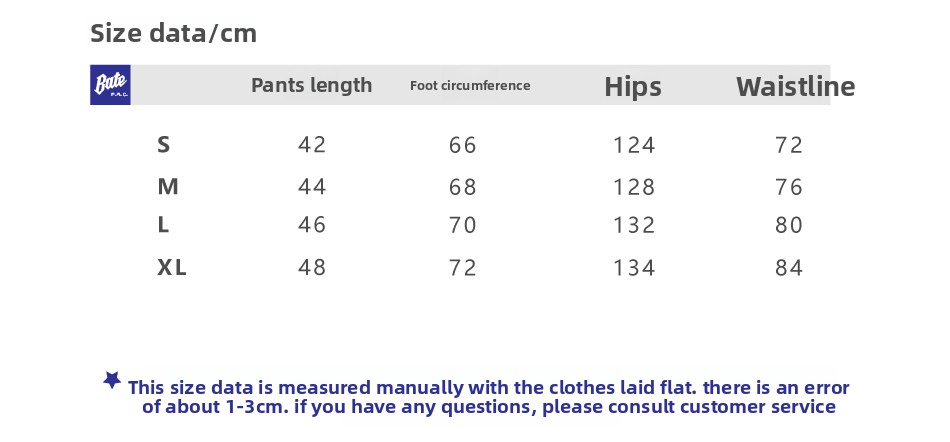
Task: Click the blue star icon near note
Action: click(112, 379)
